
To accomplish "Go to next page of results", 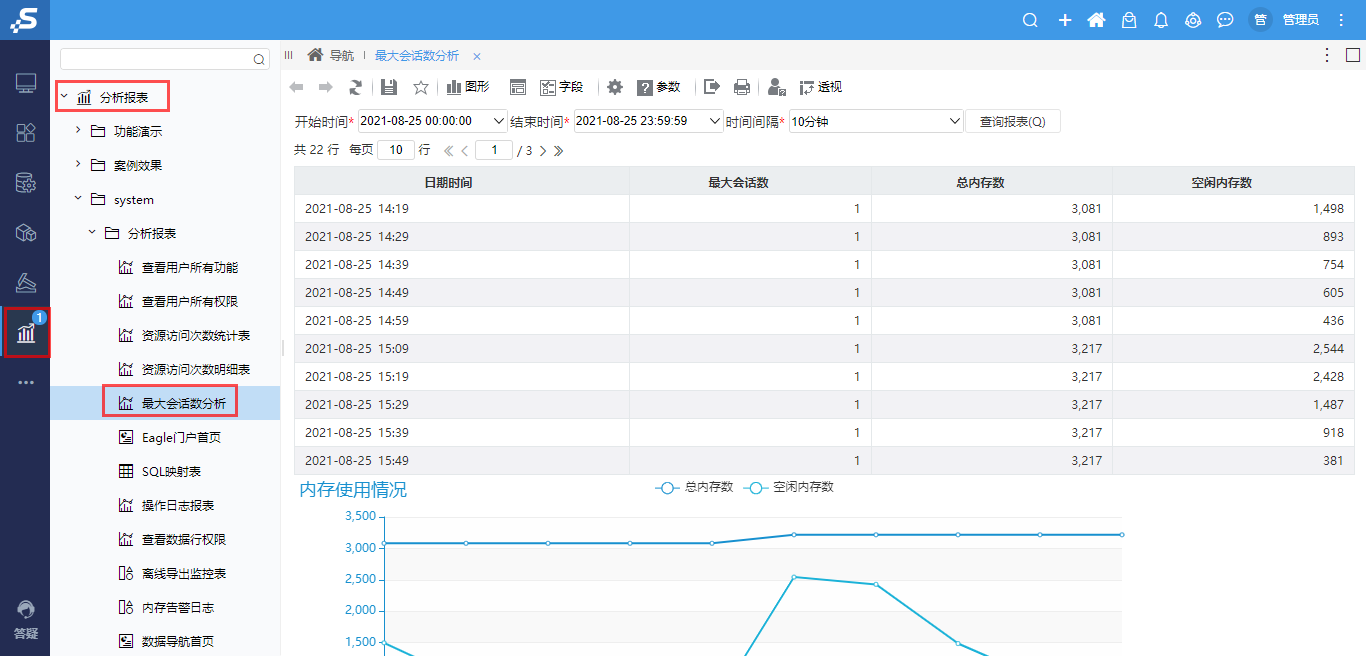I will point(543,151).
